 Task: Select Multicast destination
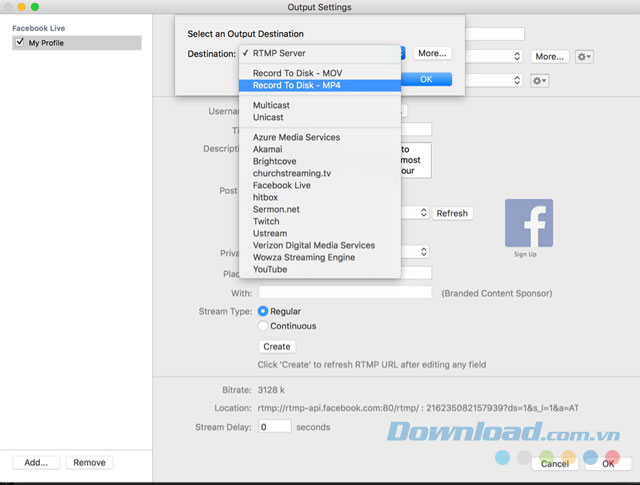tap(320, 105)
